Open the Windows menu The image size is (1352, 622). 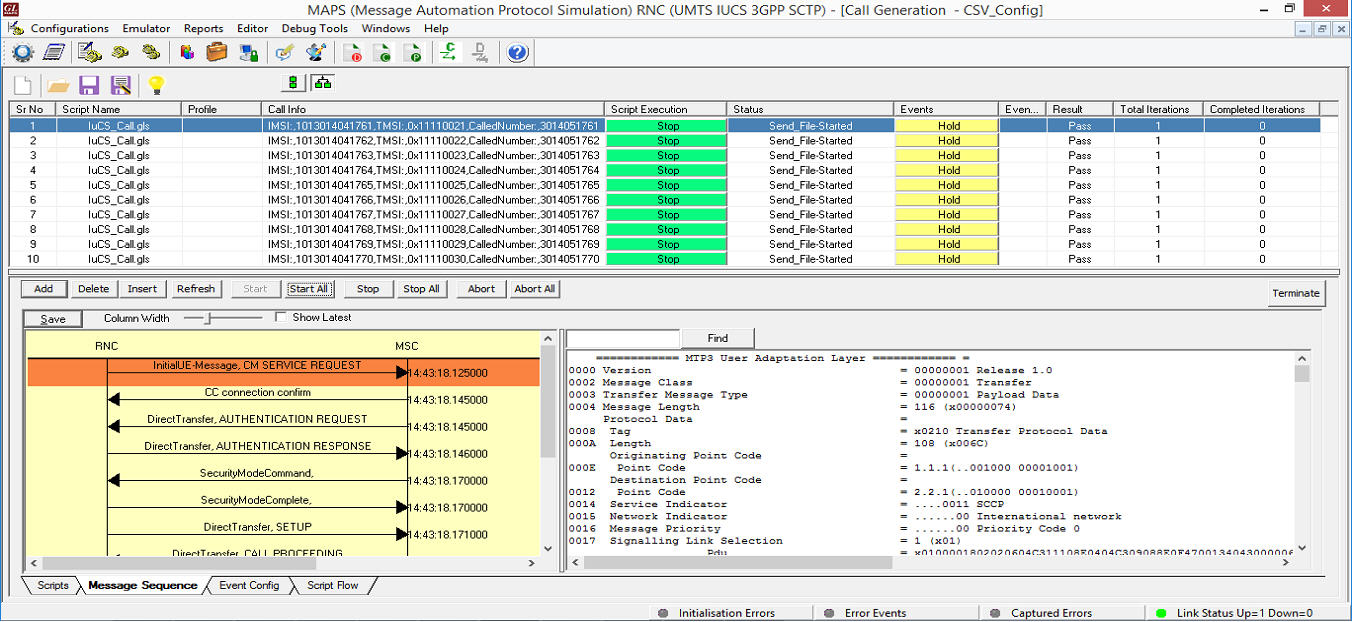(386, 29)
